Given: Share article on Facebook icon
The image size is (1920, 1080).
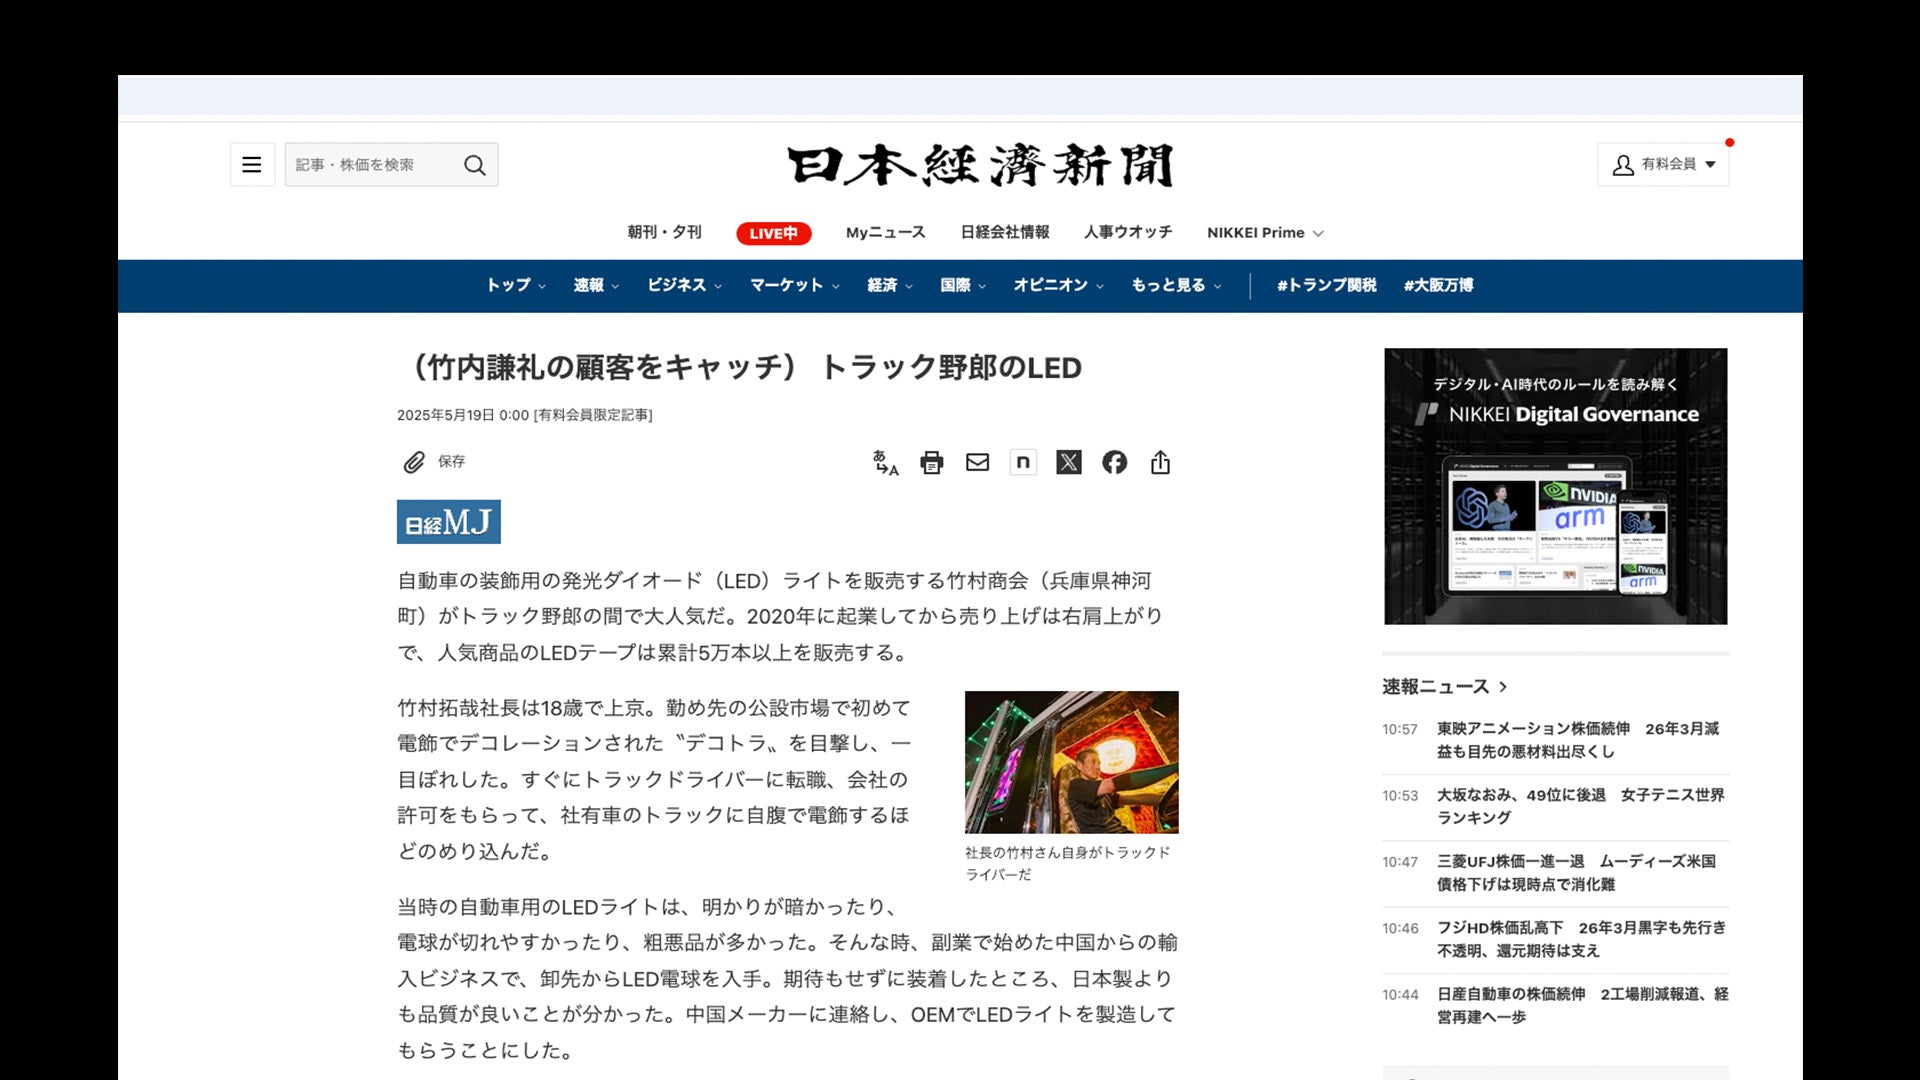Looking at the screenshot, I should coord(1114,462).
